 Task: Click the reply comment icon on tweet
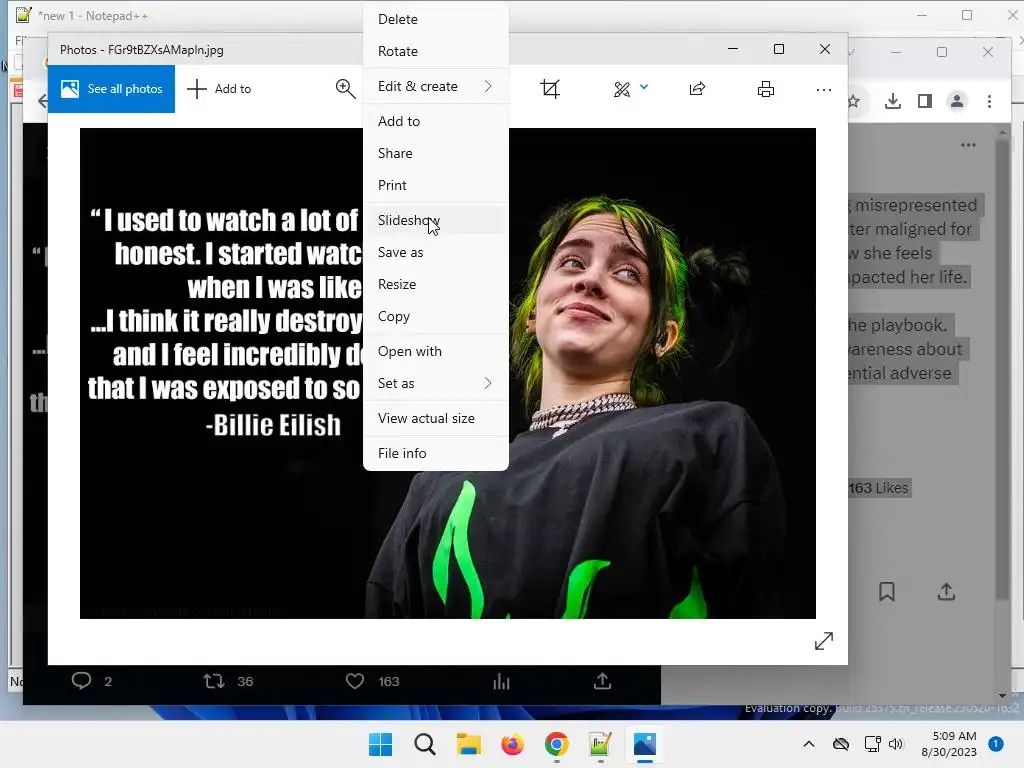[x=81, y=681]
